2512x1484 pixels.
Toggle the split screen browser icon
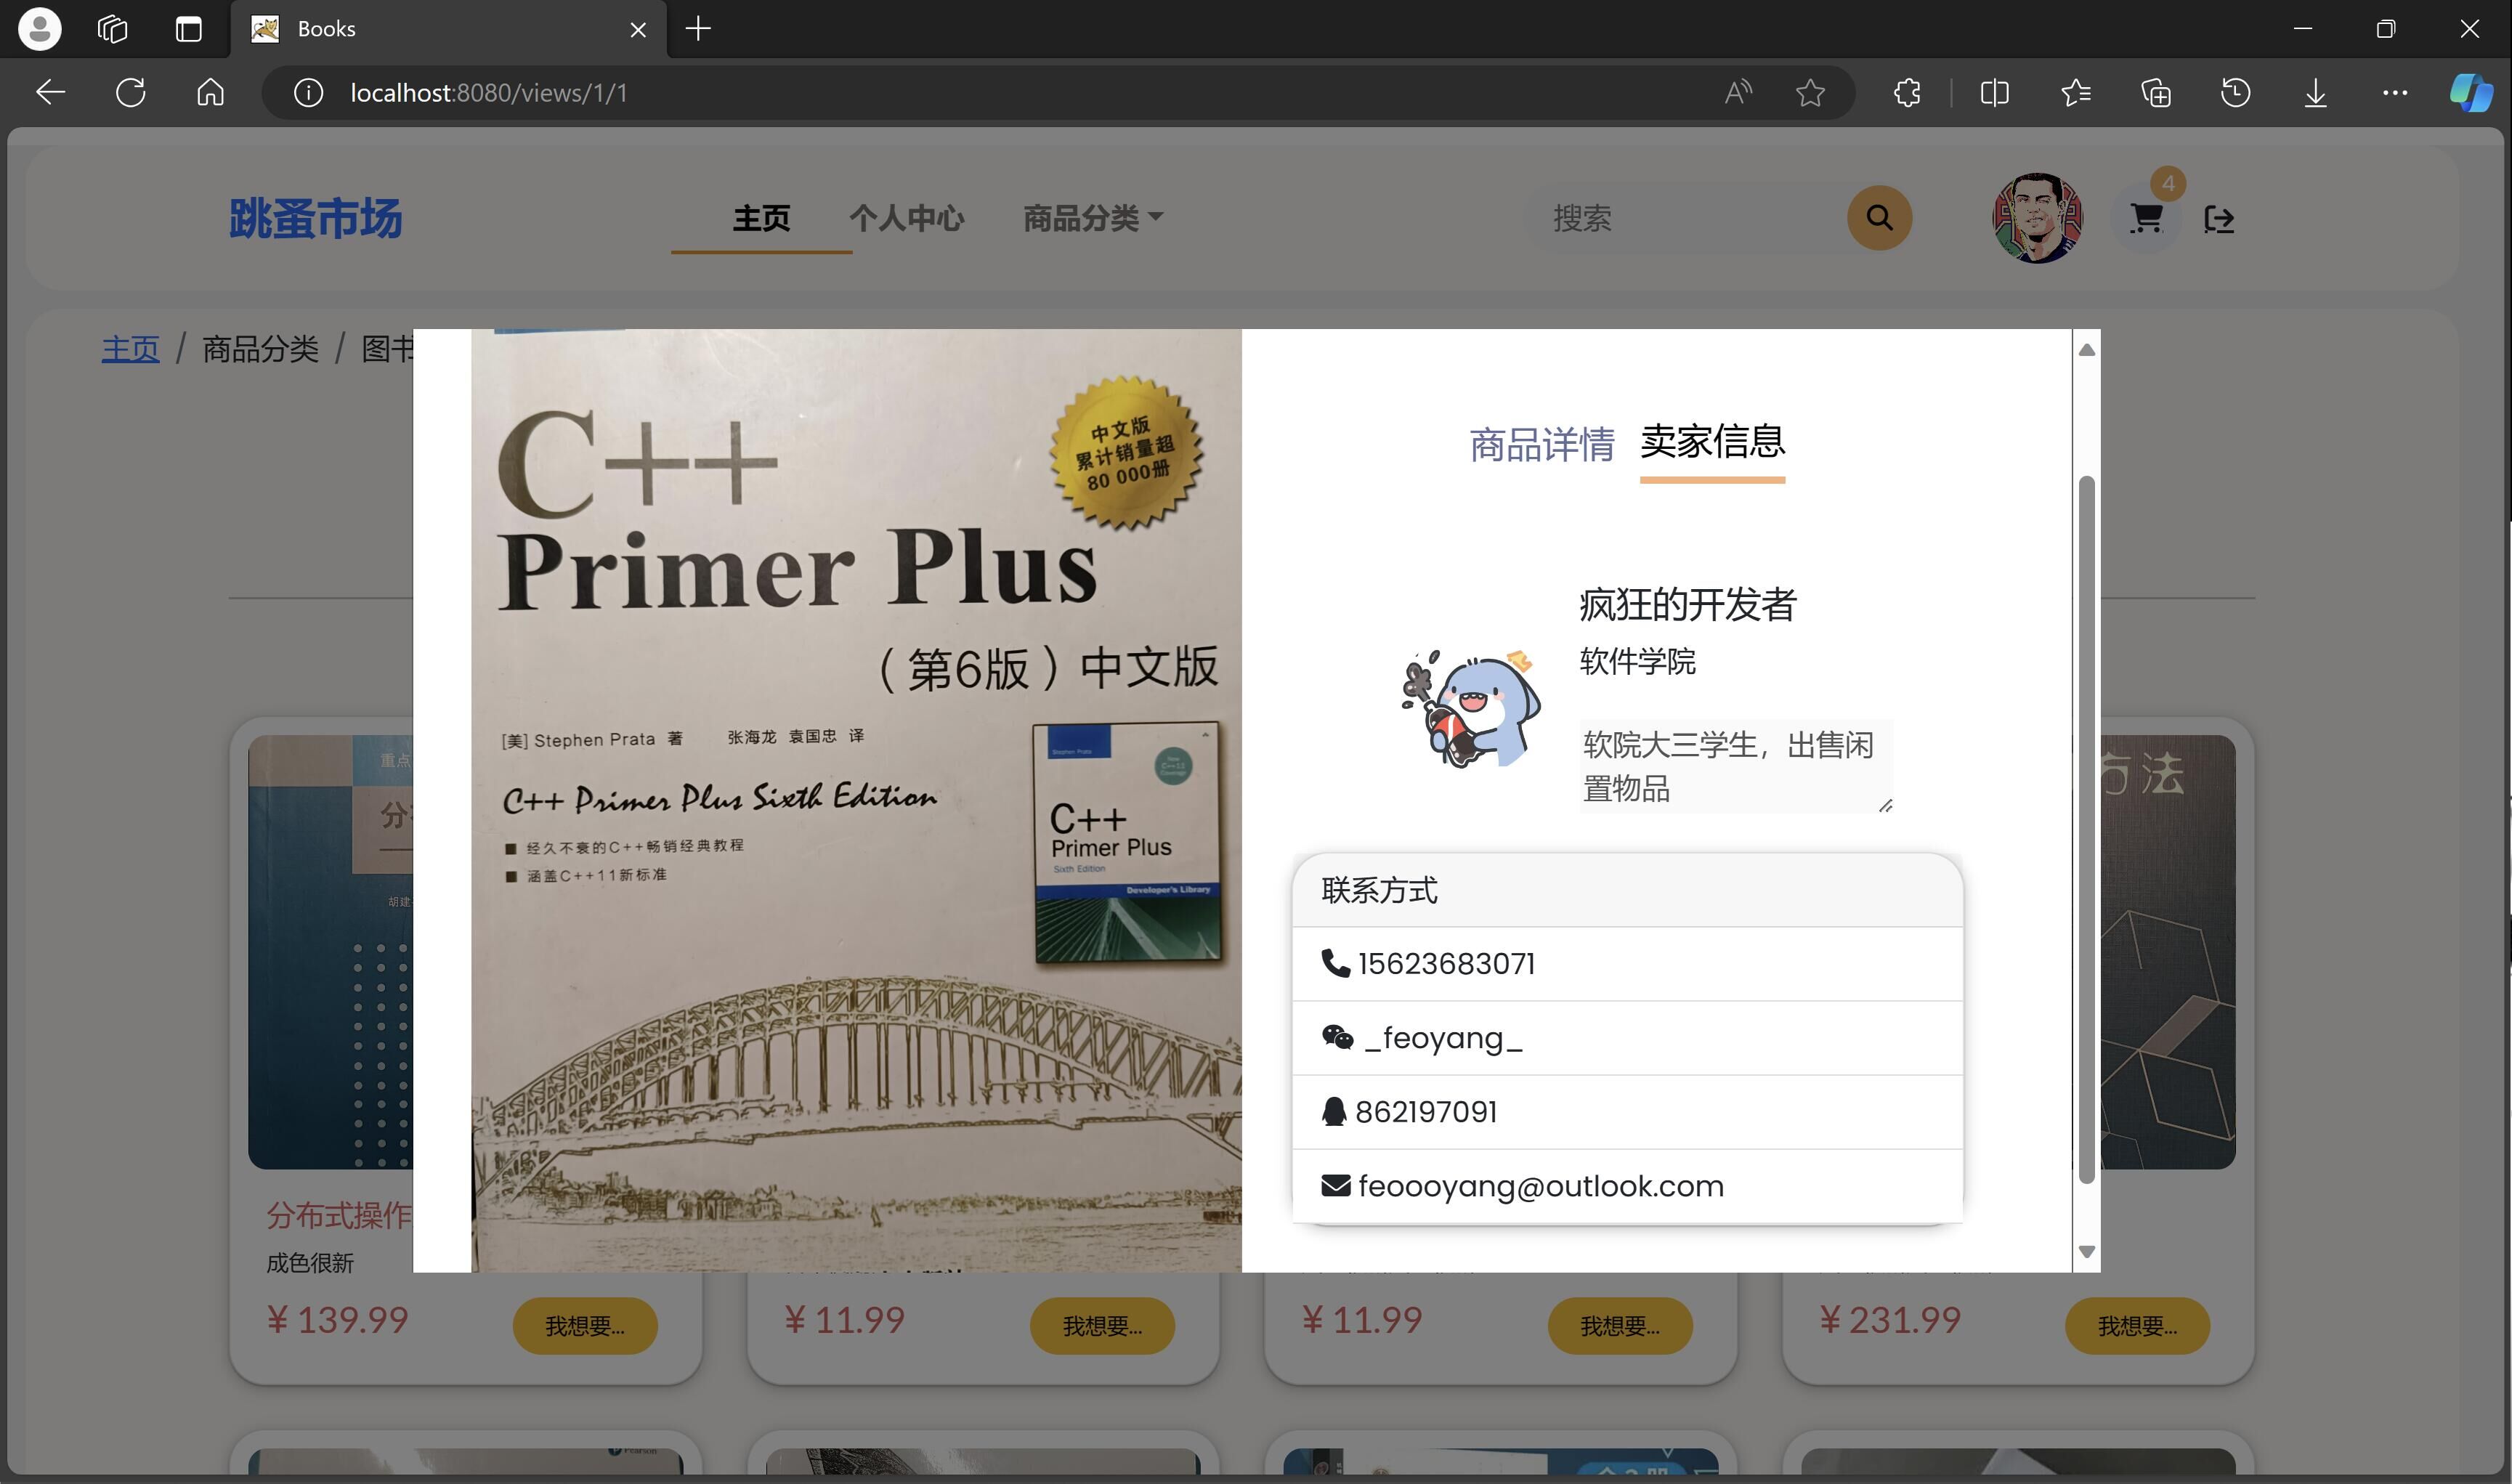[x=1994, y=93]
